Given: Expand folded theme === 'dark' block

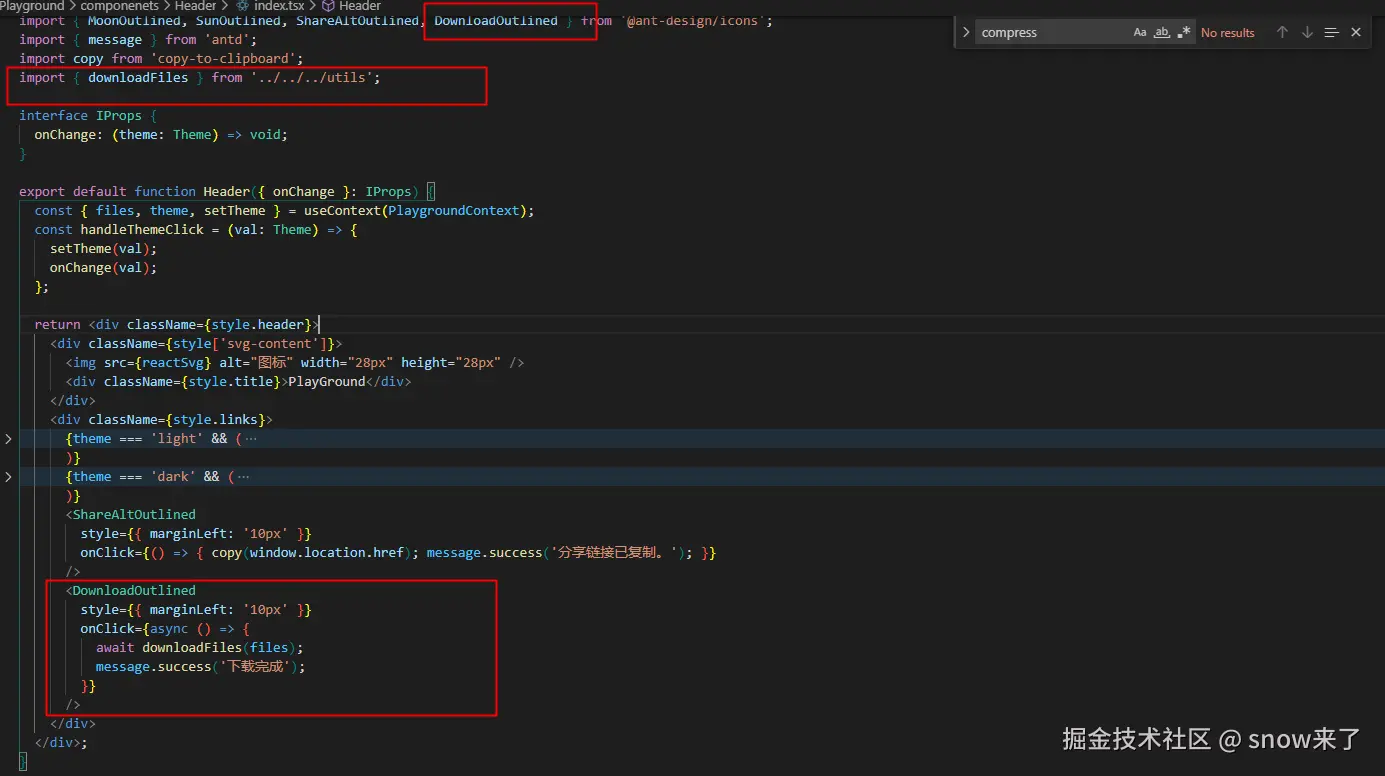Looking at the screenshot, I should click(x=9, y=477).
